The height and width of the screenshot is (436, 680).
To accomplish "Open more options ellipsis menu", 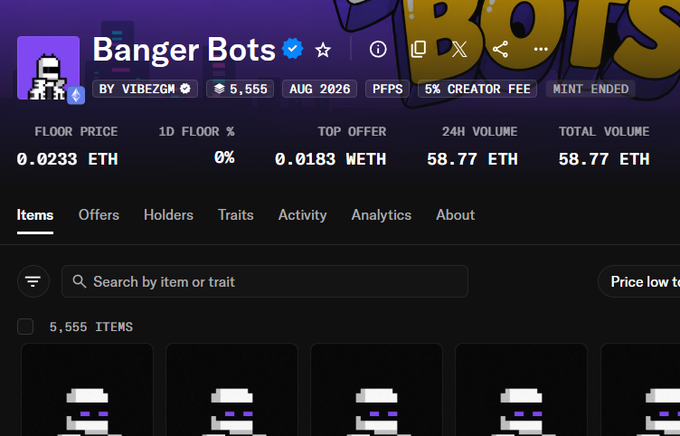I will [541, 49].
